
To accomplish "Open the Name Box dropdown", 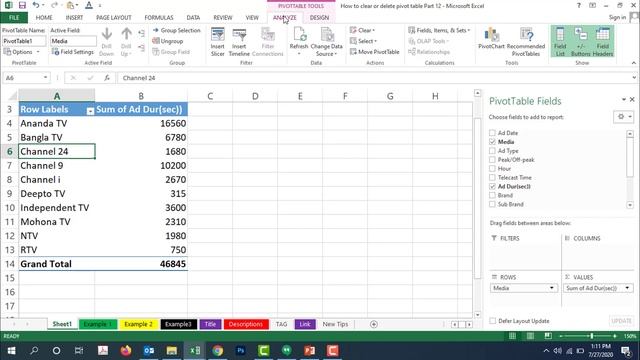I will (45, 78).
